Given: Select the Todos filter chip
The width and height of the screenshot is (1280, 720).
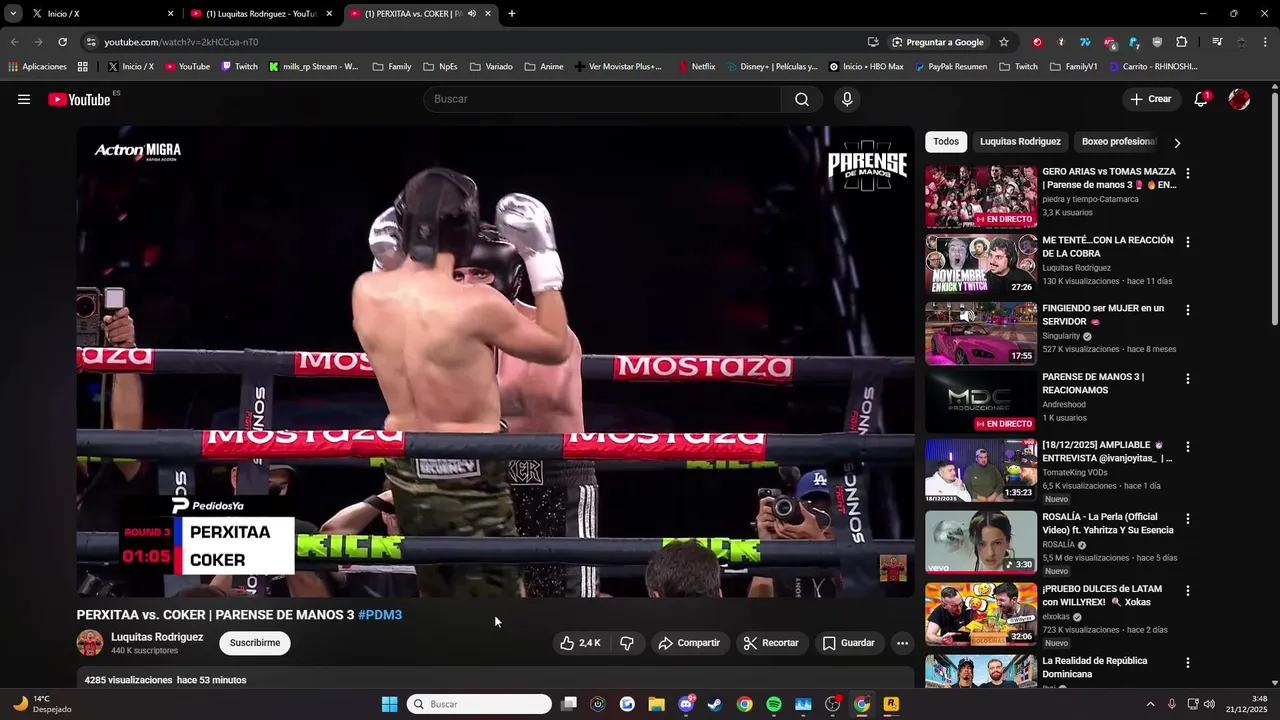Looking at the screenshot, I should point(946,142).
